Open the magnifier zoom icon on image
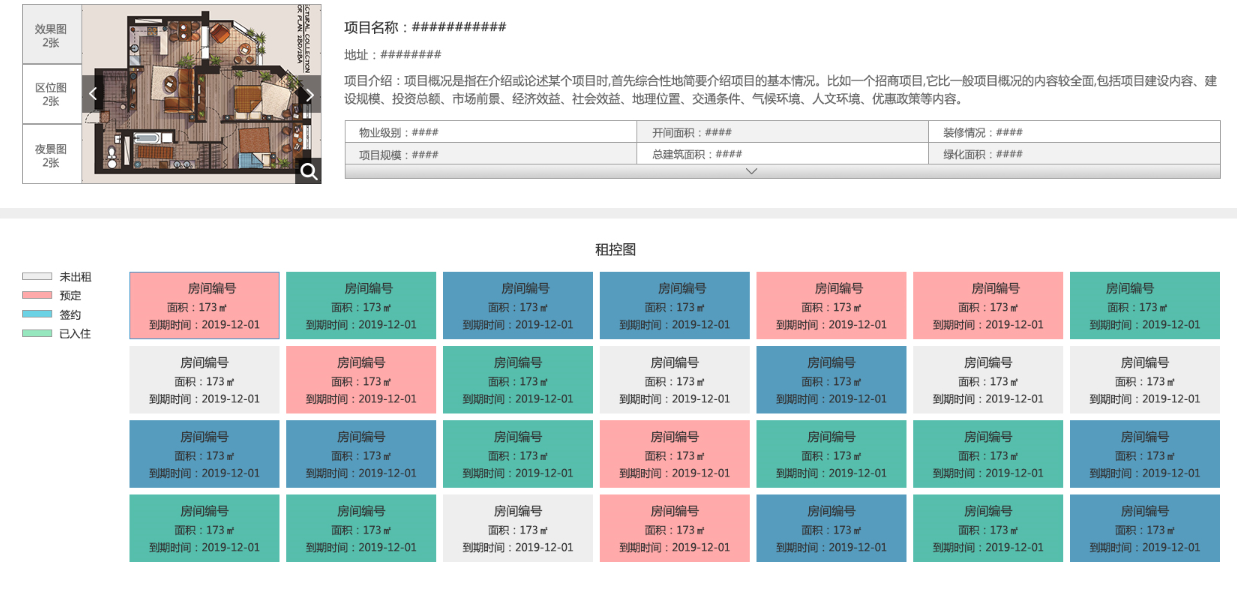This screenshot has width=1237, height=598. coord(309,171)
